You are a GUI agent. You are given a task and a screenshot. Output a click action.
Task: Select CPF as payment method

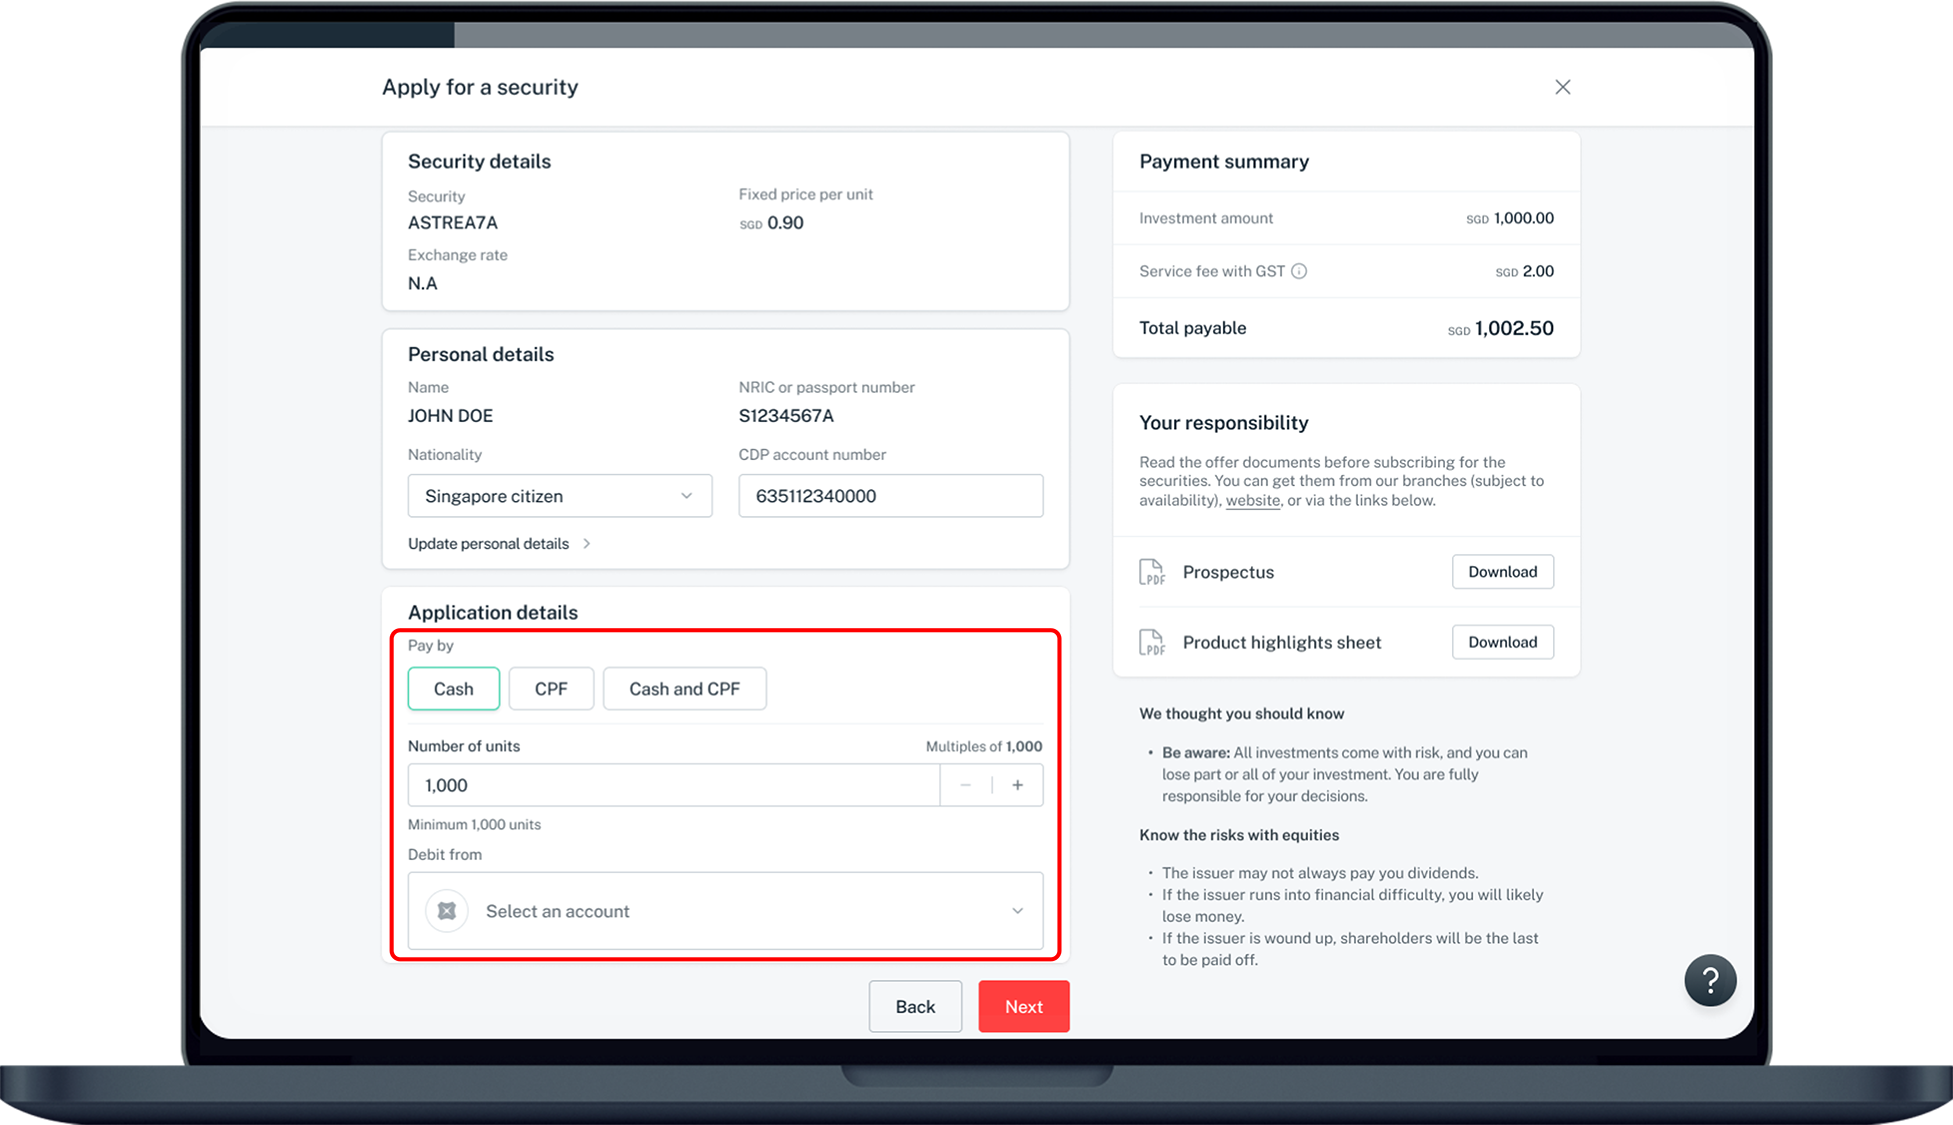(551, 689)
